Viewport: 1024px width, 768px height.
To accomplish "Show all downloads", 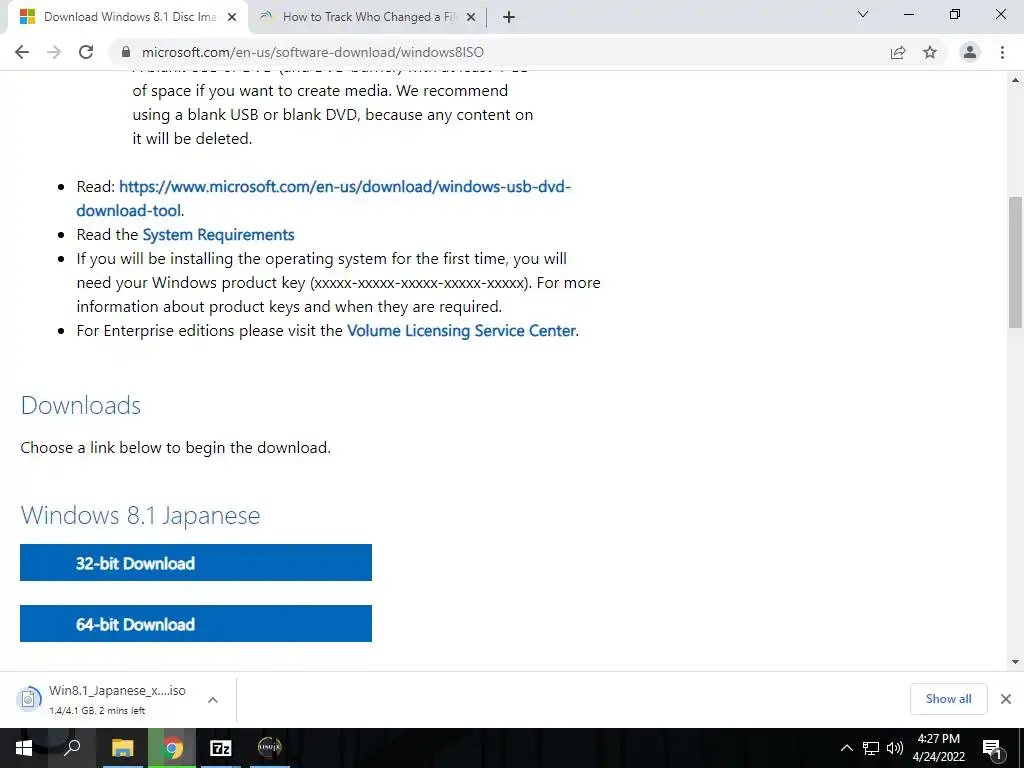I will [x=948, y=699].
